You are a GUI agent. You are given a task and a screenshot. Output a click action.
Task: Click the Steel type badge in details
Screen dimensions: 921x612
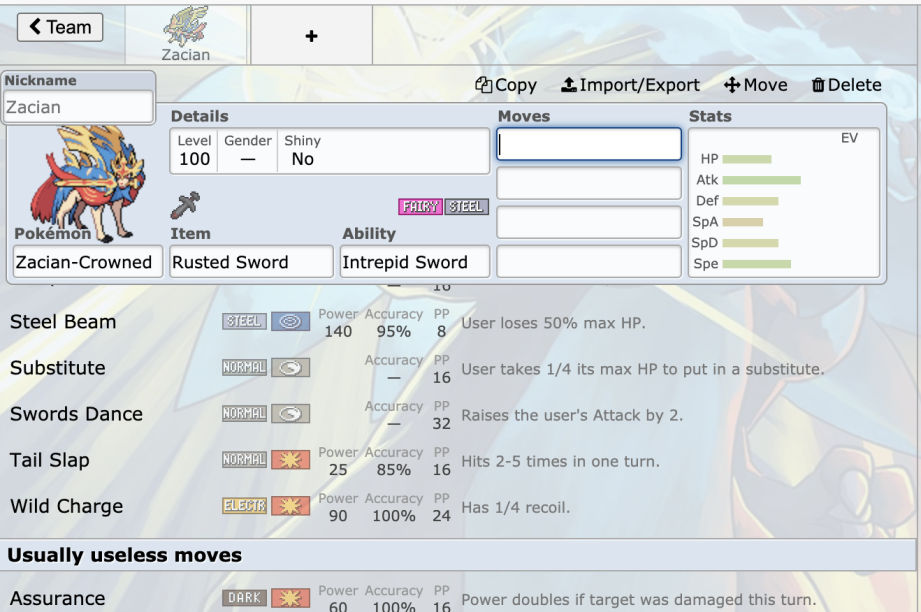[x=466, y=207]
